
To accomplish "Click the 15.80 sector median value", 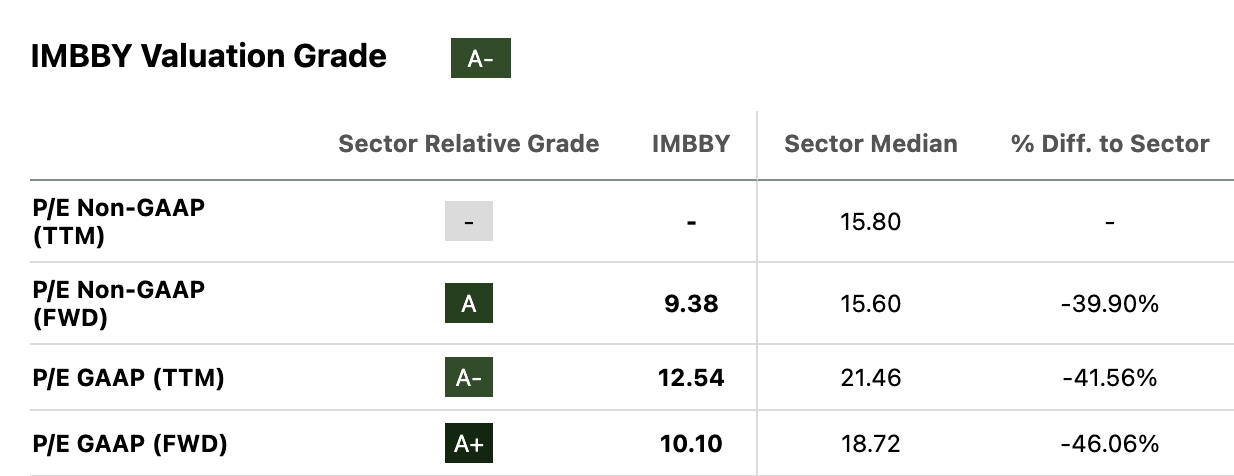I will (x=871, y=221).
